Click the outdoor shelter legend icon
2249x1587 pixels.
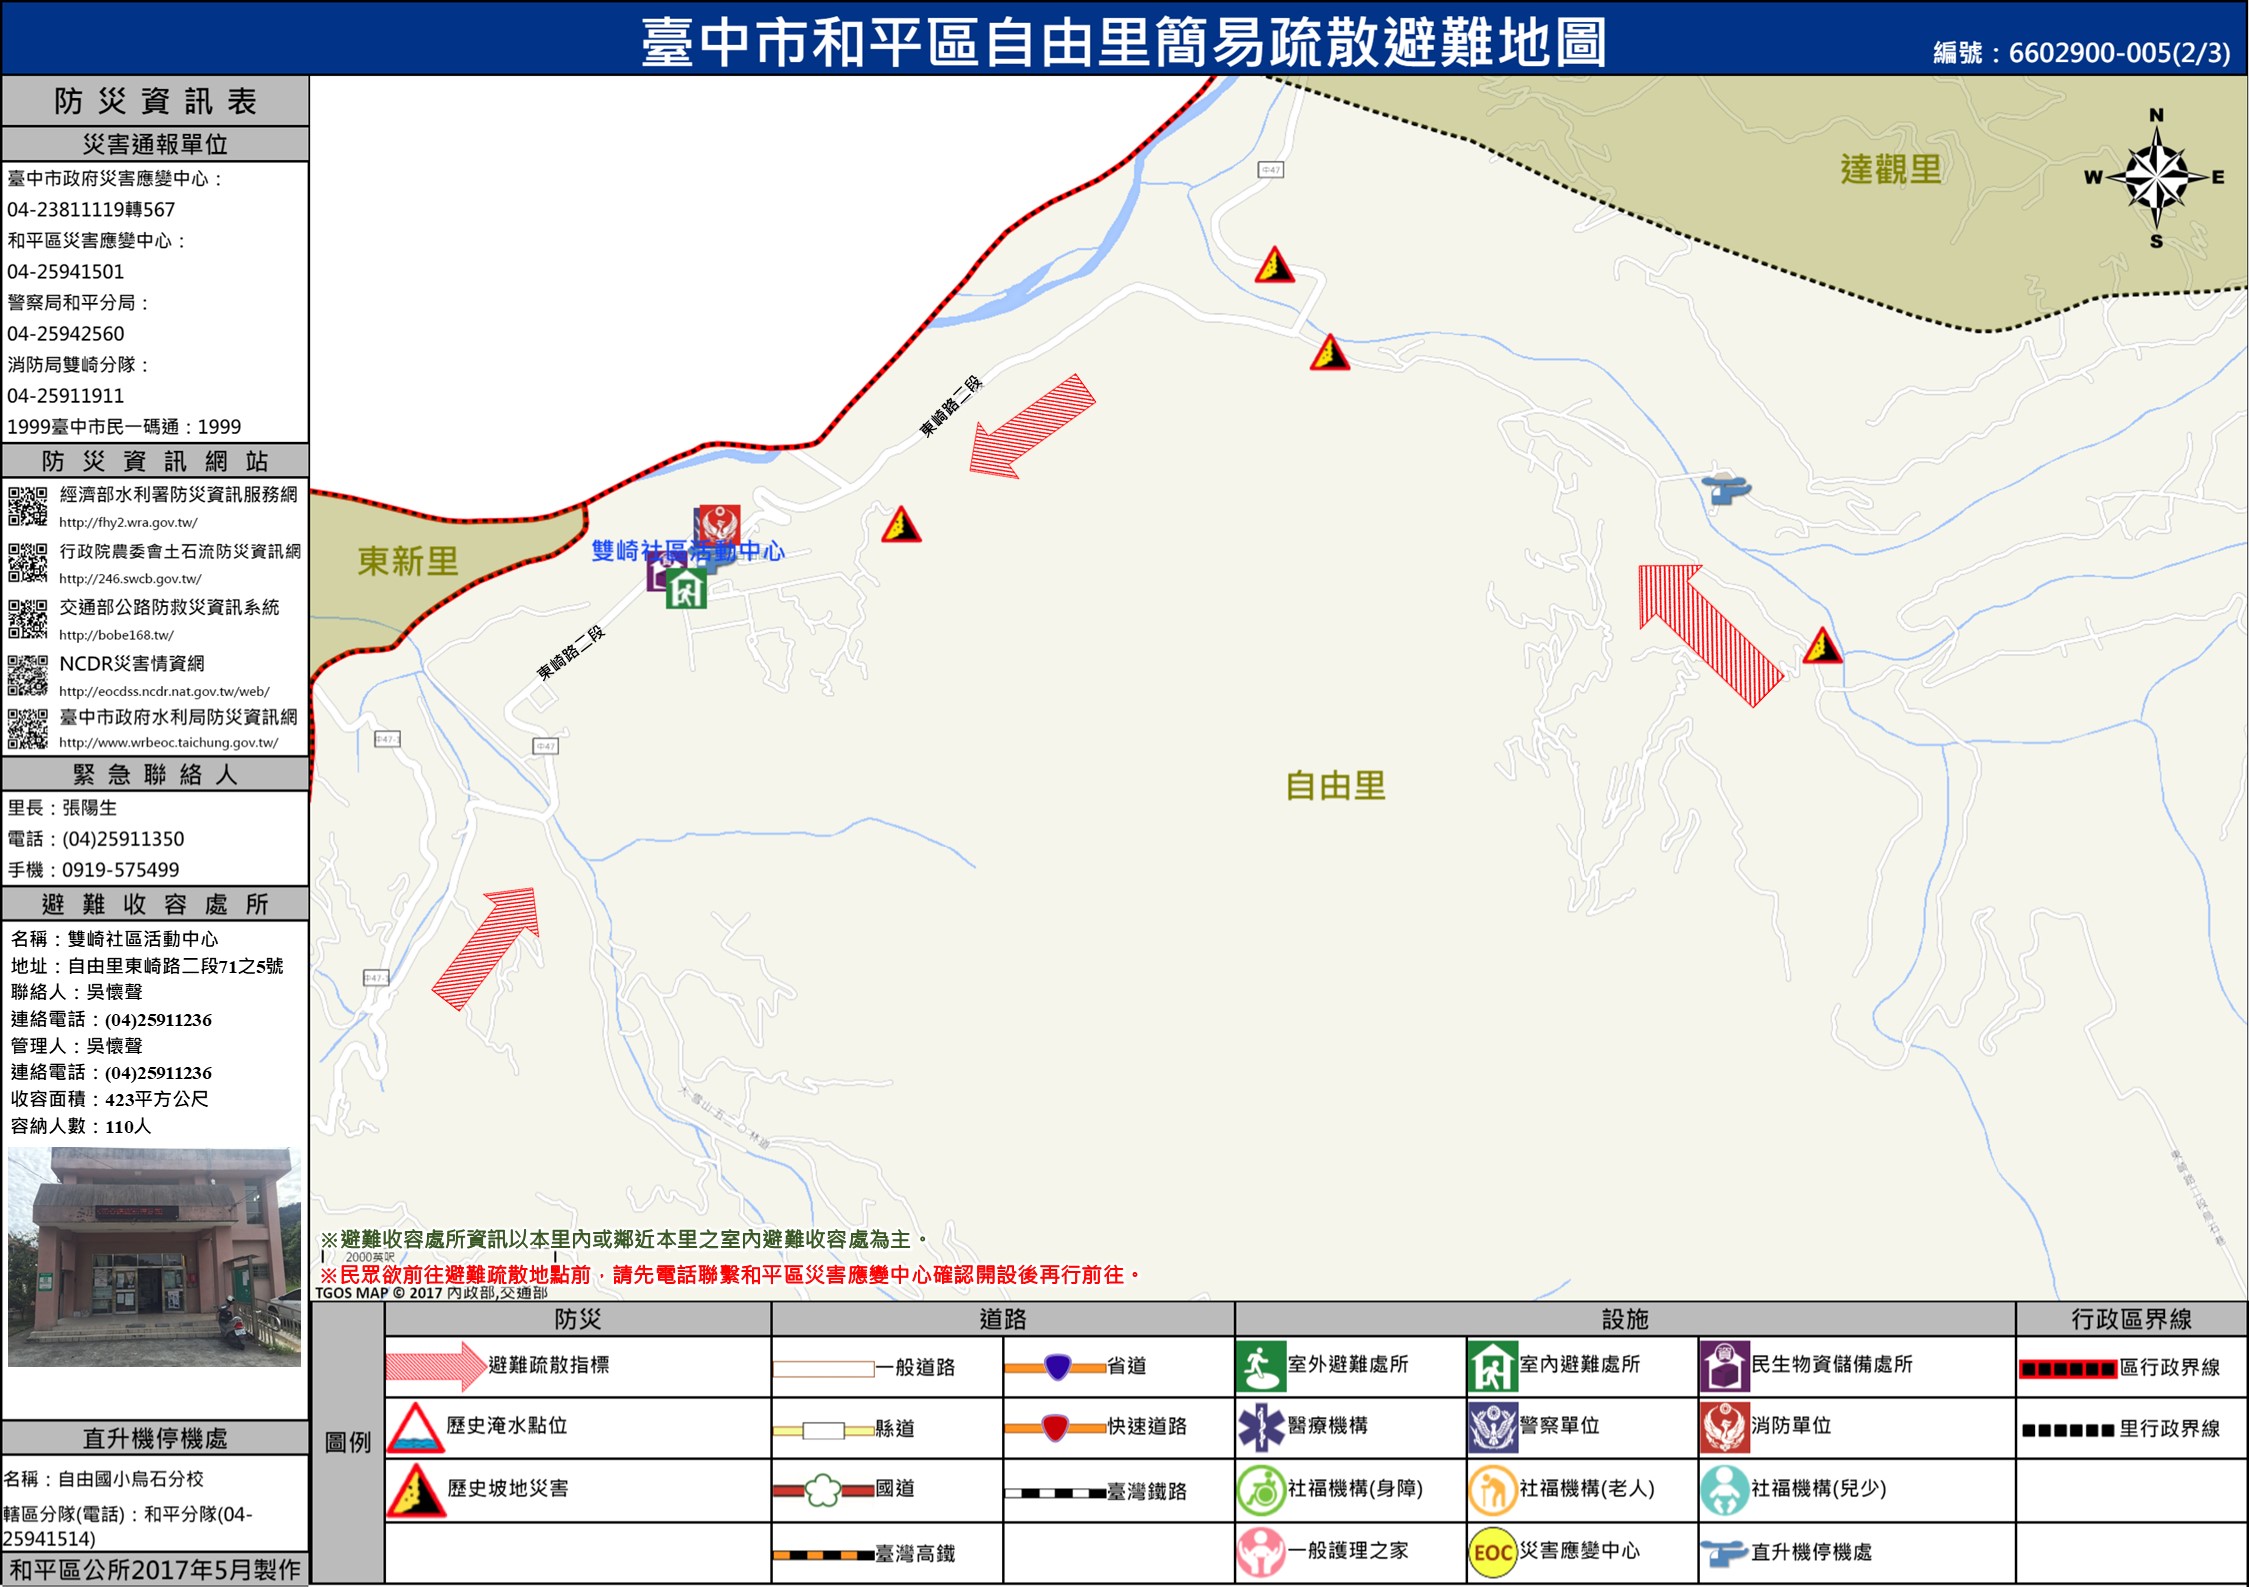click(x=1260, y=1366)
